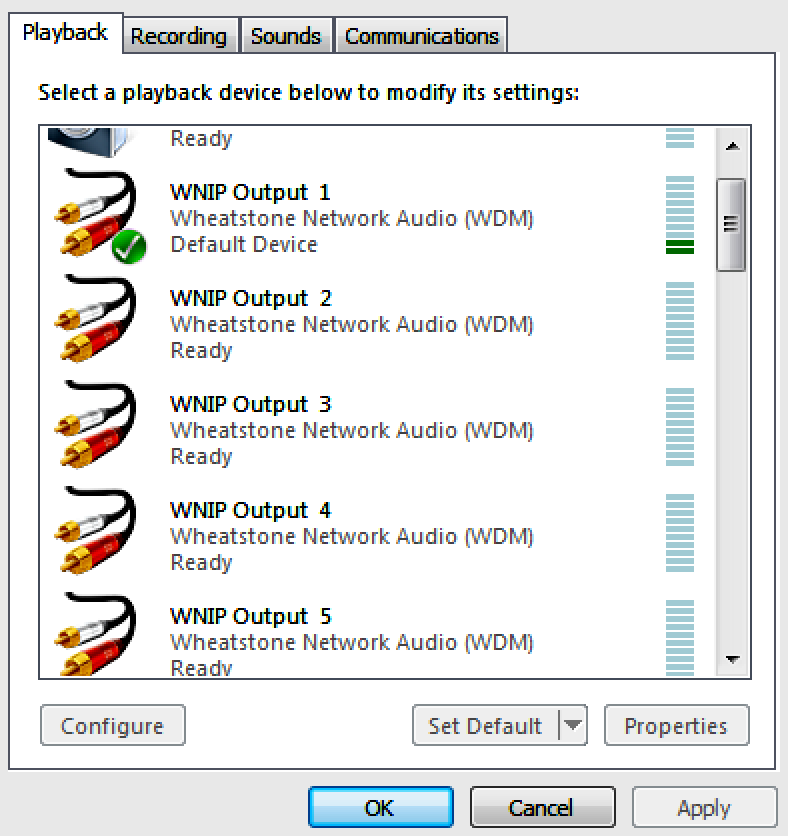Click the WNIP Output 2 RCA cable icon
This screenshot has width=788, height=836.
pos(96,319)
